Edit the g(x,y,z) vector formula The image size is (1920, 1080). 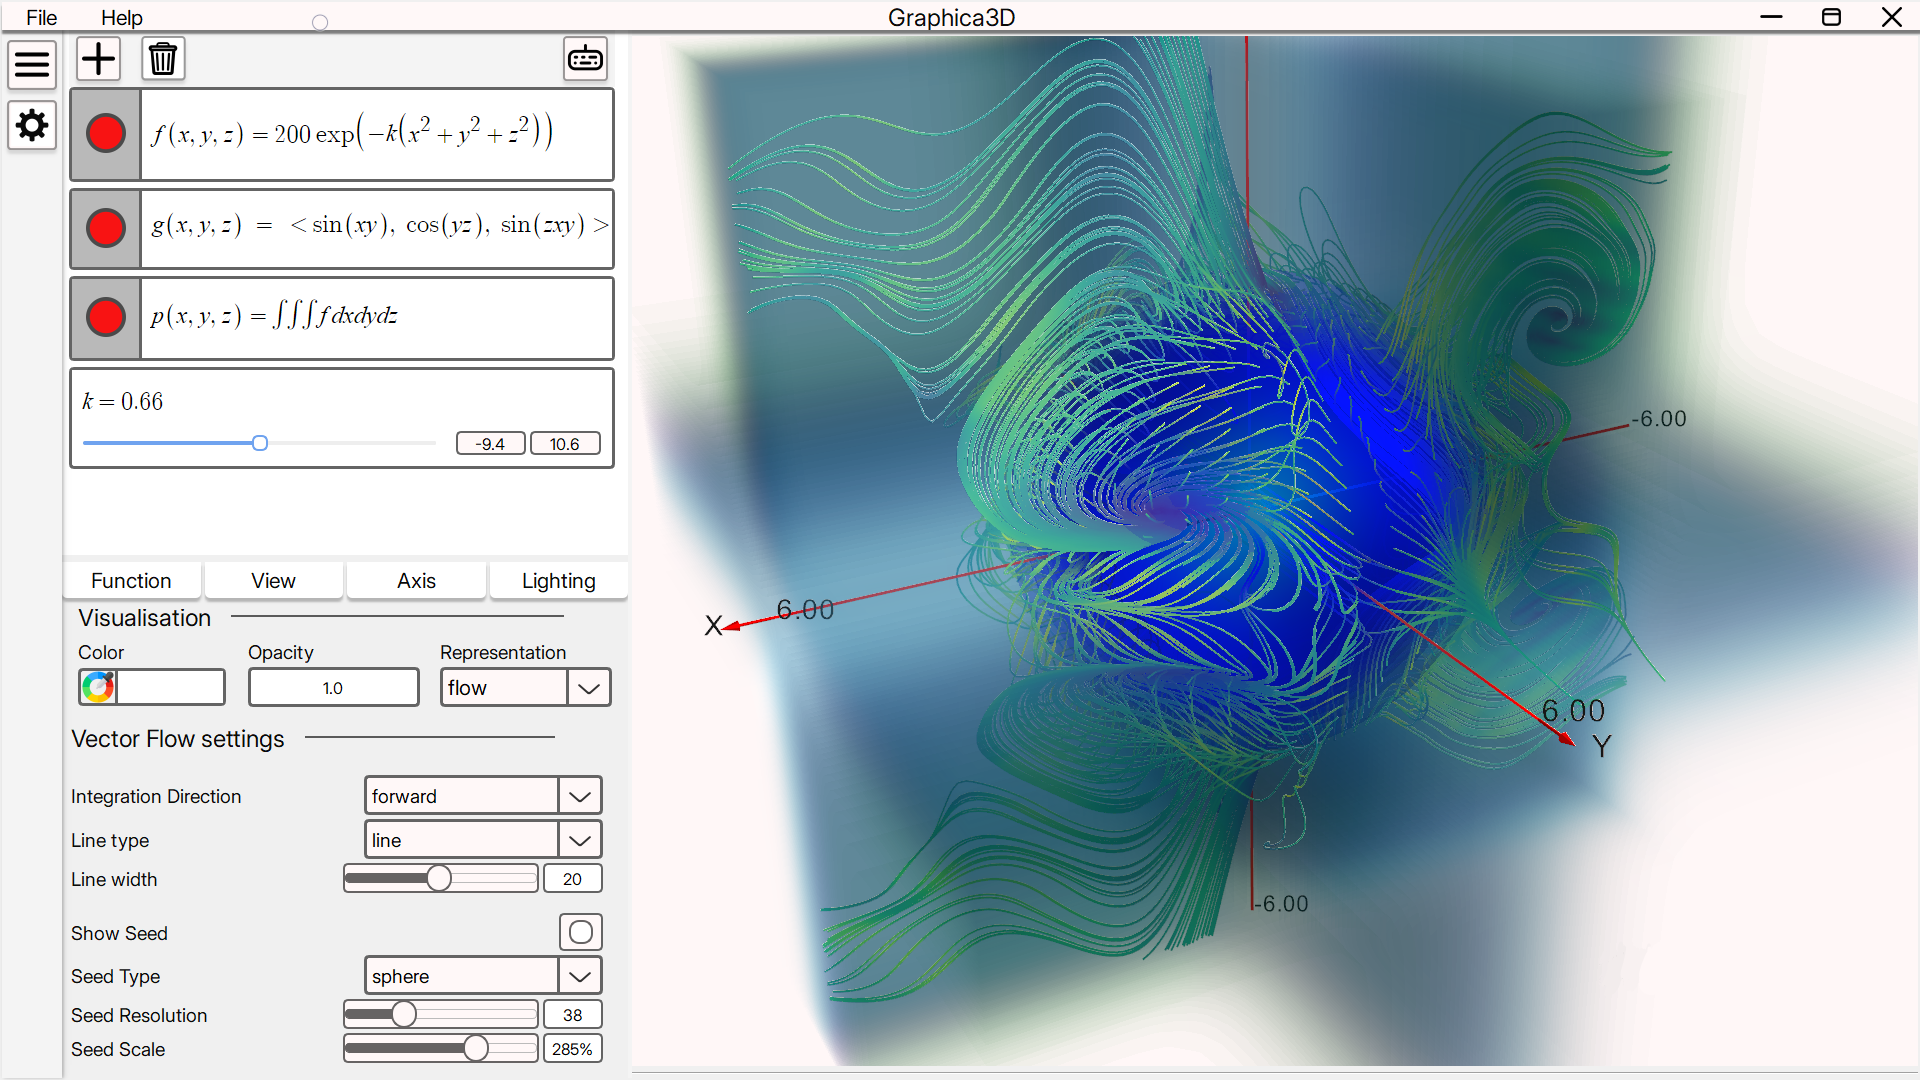point(376,228)
